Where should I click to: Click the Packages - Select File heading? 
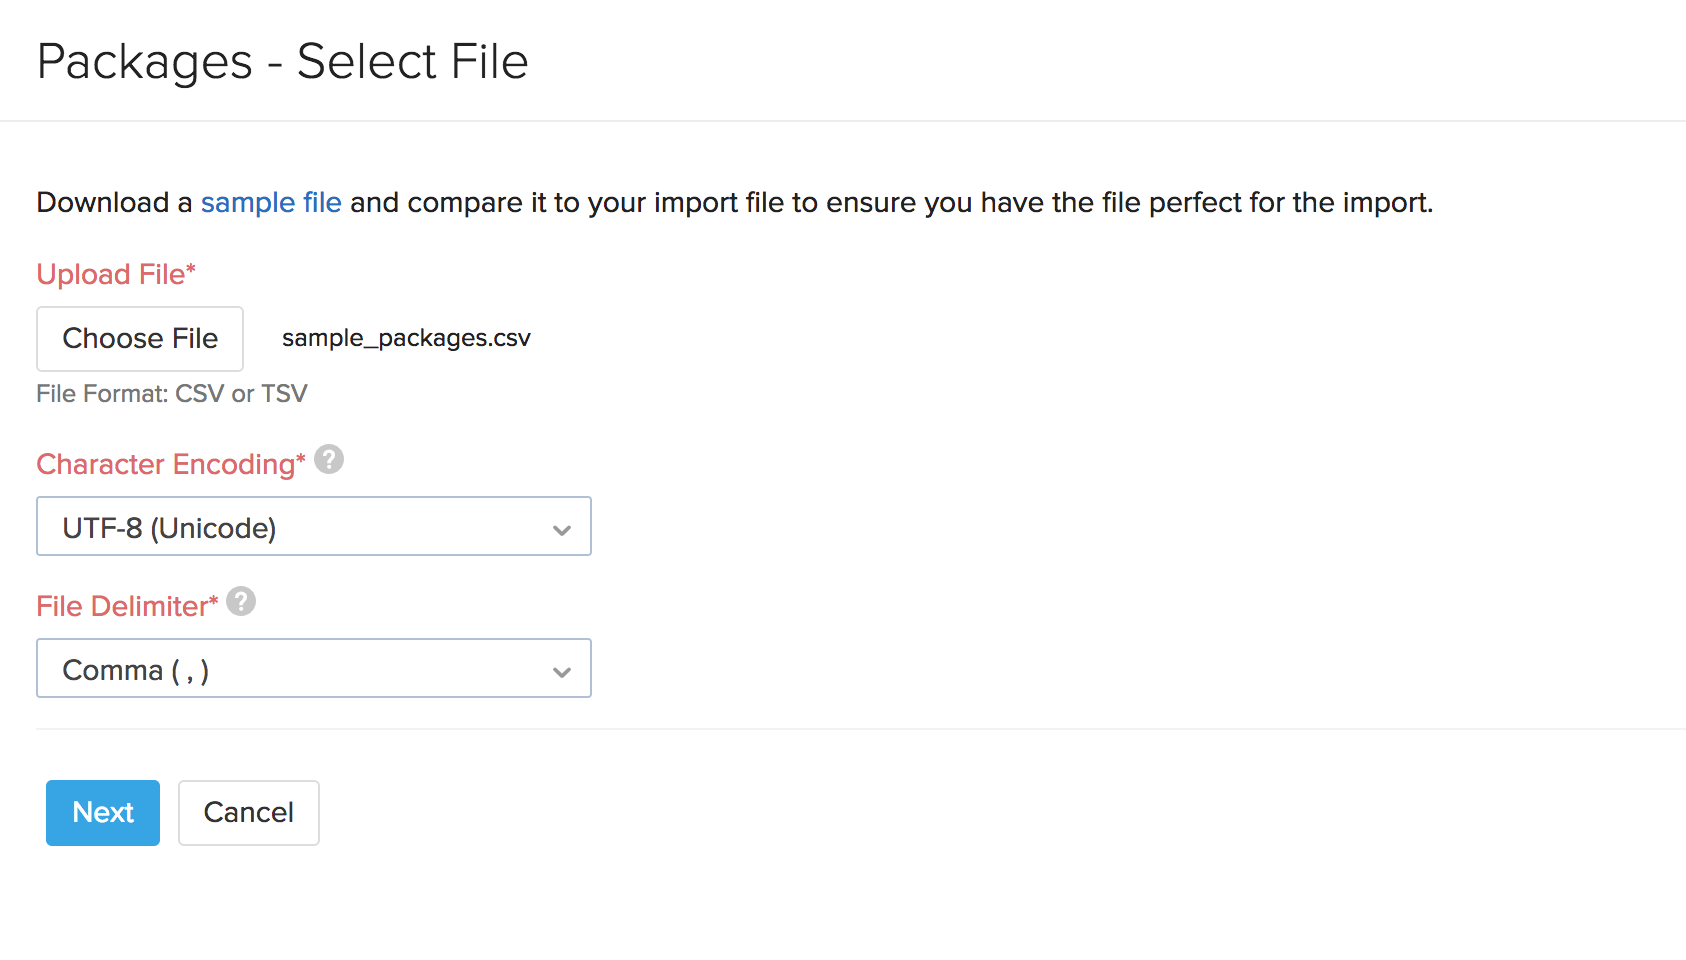(x=283, y=60)
